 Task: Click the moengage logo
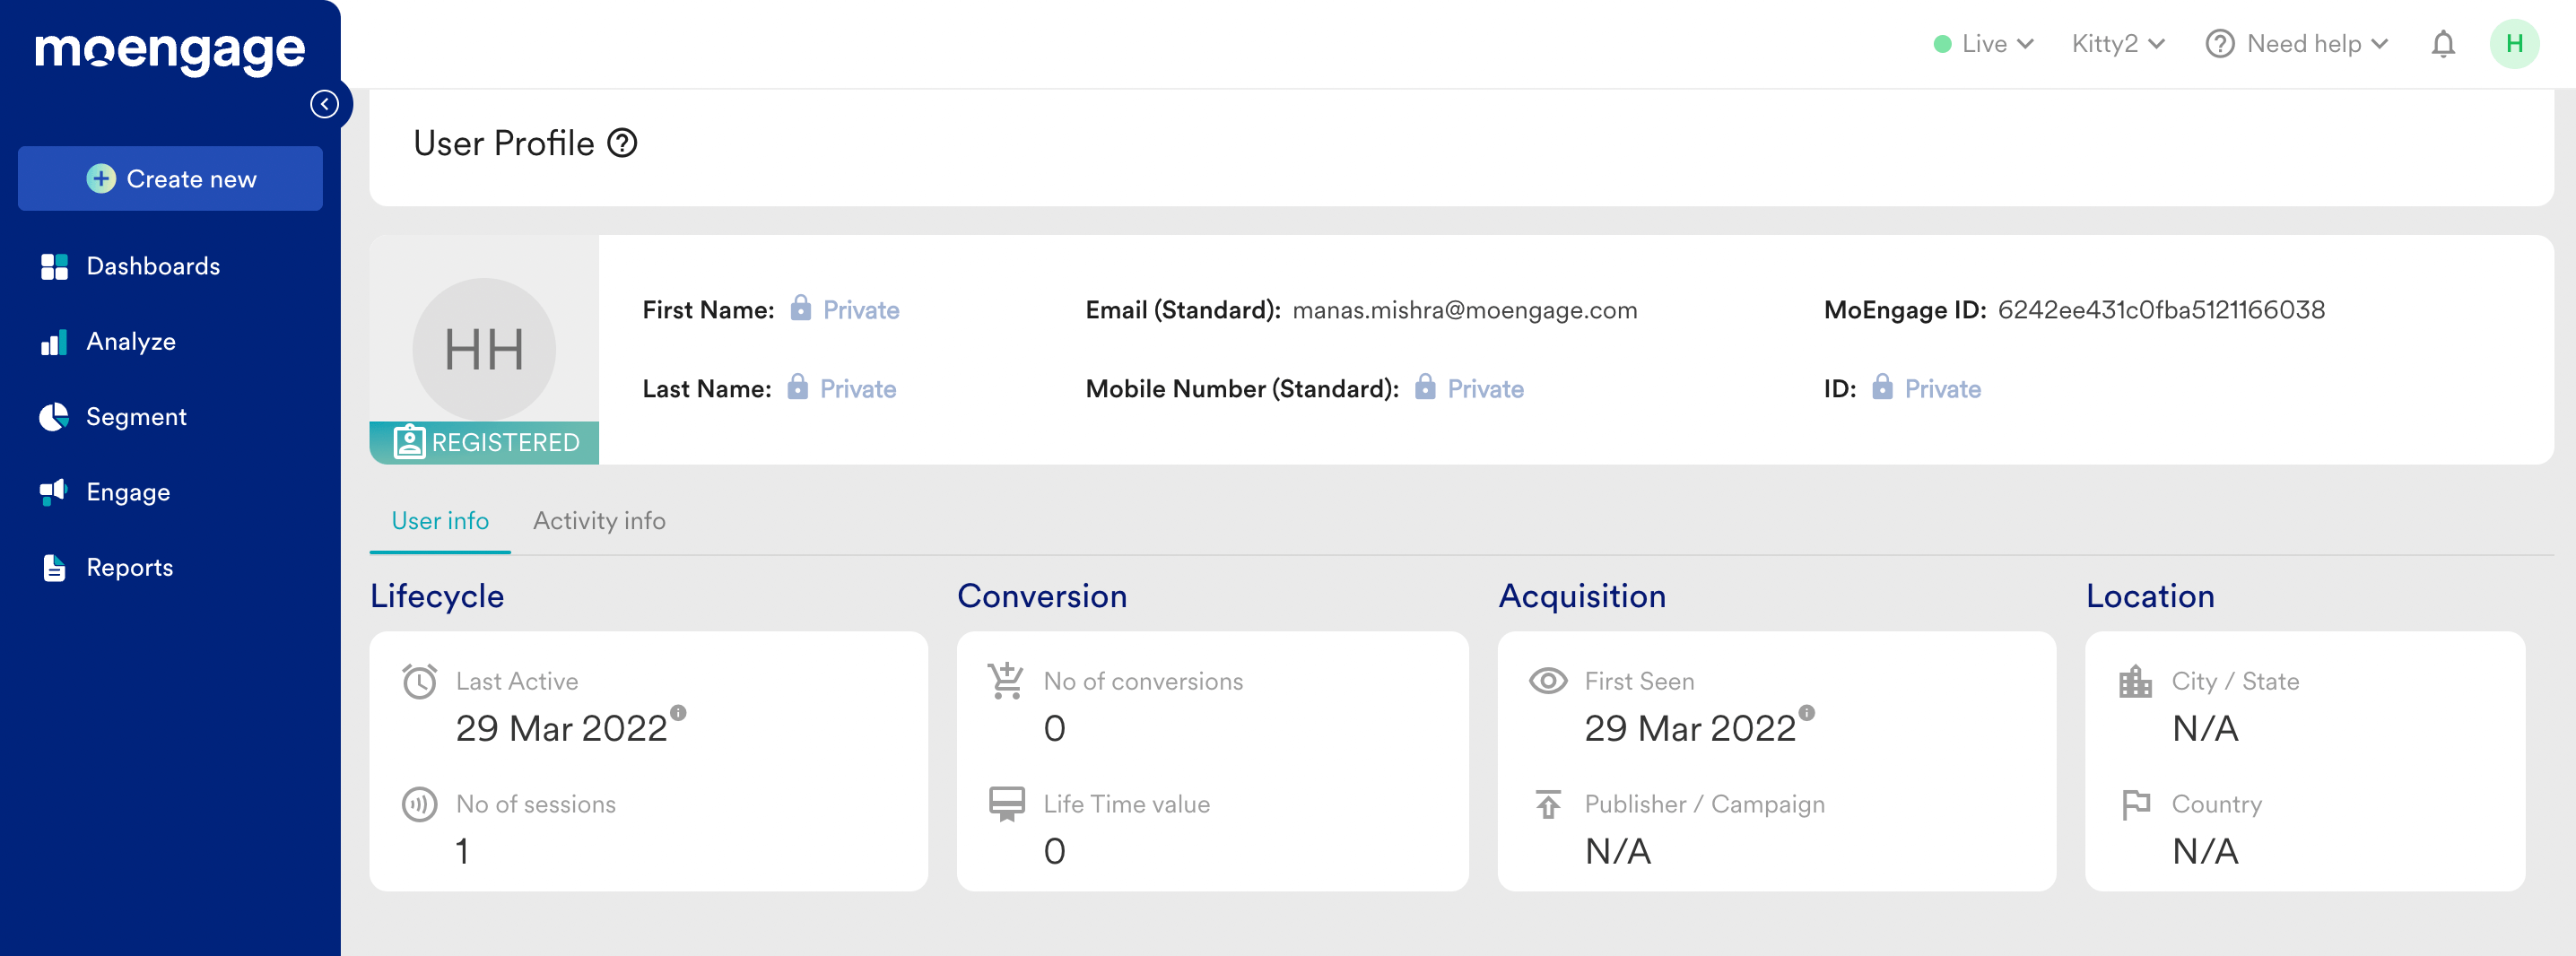[x=170, y=50]
